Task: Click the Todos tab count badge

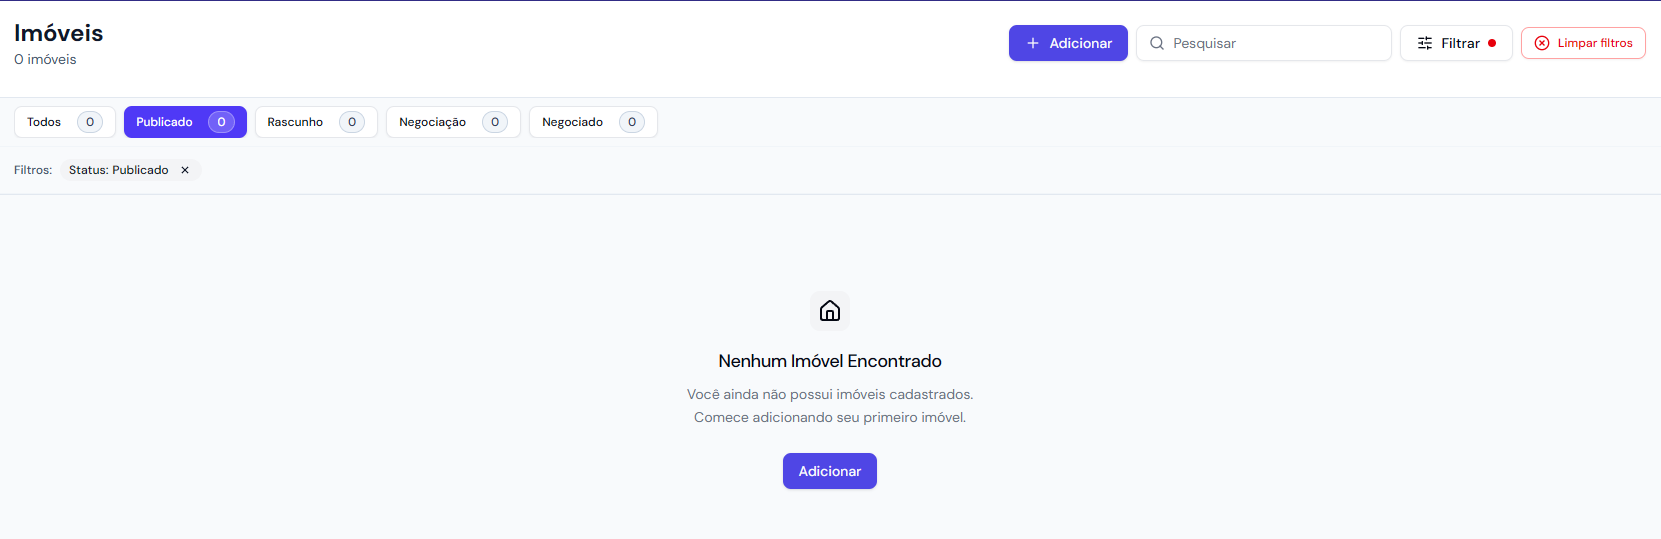Action: click(90, 122)
